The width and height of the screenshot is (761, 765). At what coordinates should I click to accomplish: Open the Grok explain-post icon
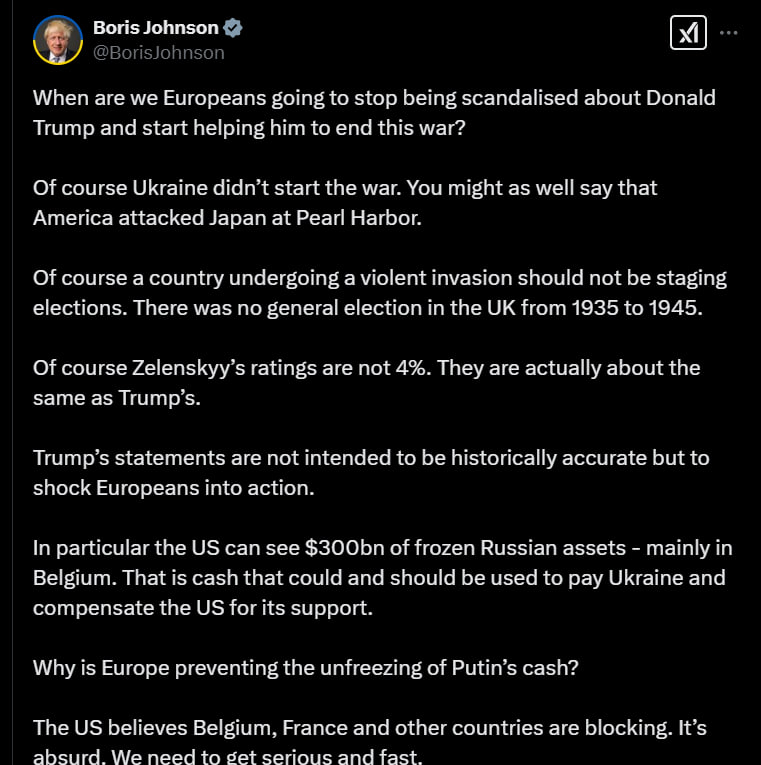click(x=688, y=33)
